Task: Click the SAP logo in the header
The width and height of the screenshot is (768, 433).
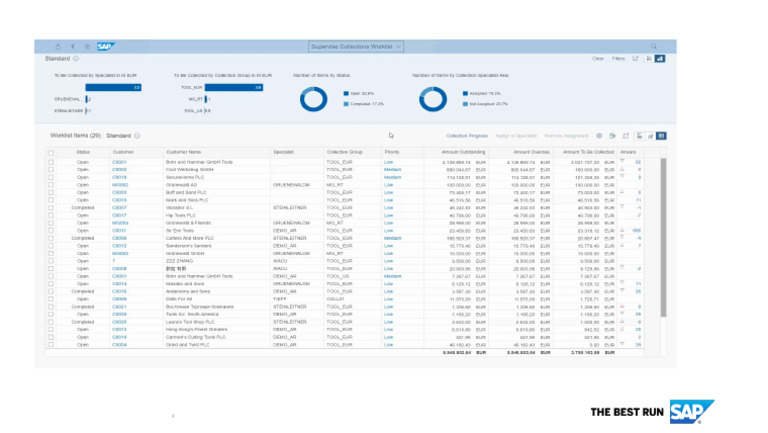Action: (x=105, y=47)
